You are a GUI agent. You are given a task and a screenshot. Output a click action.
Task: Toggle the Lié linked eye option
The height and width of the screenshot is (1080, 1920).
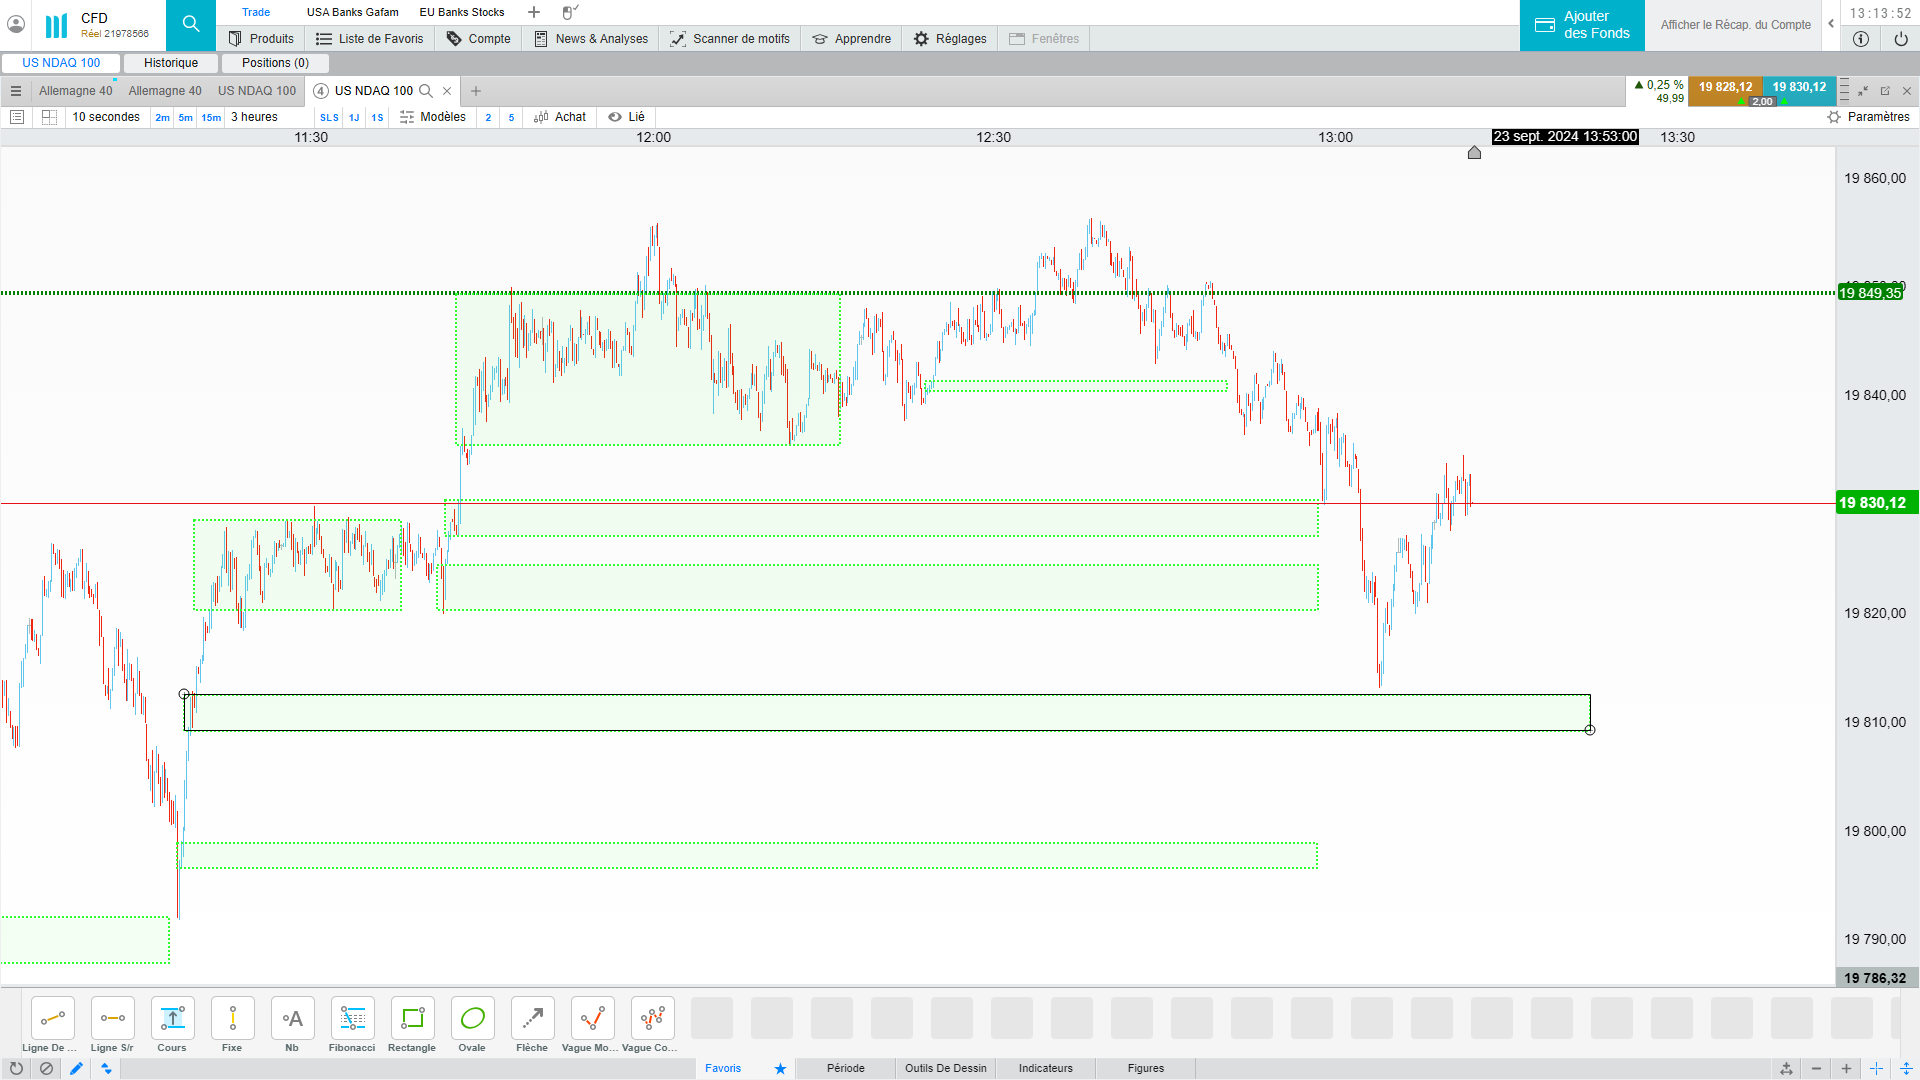click(626, 117)
